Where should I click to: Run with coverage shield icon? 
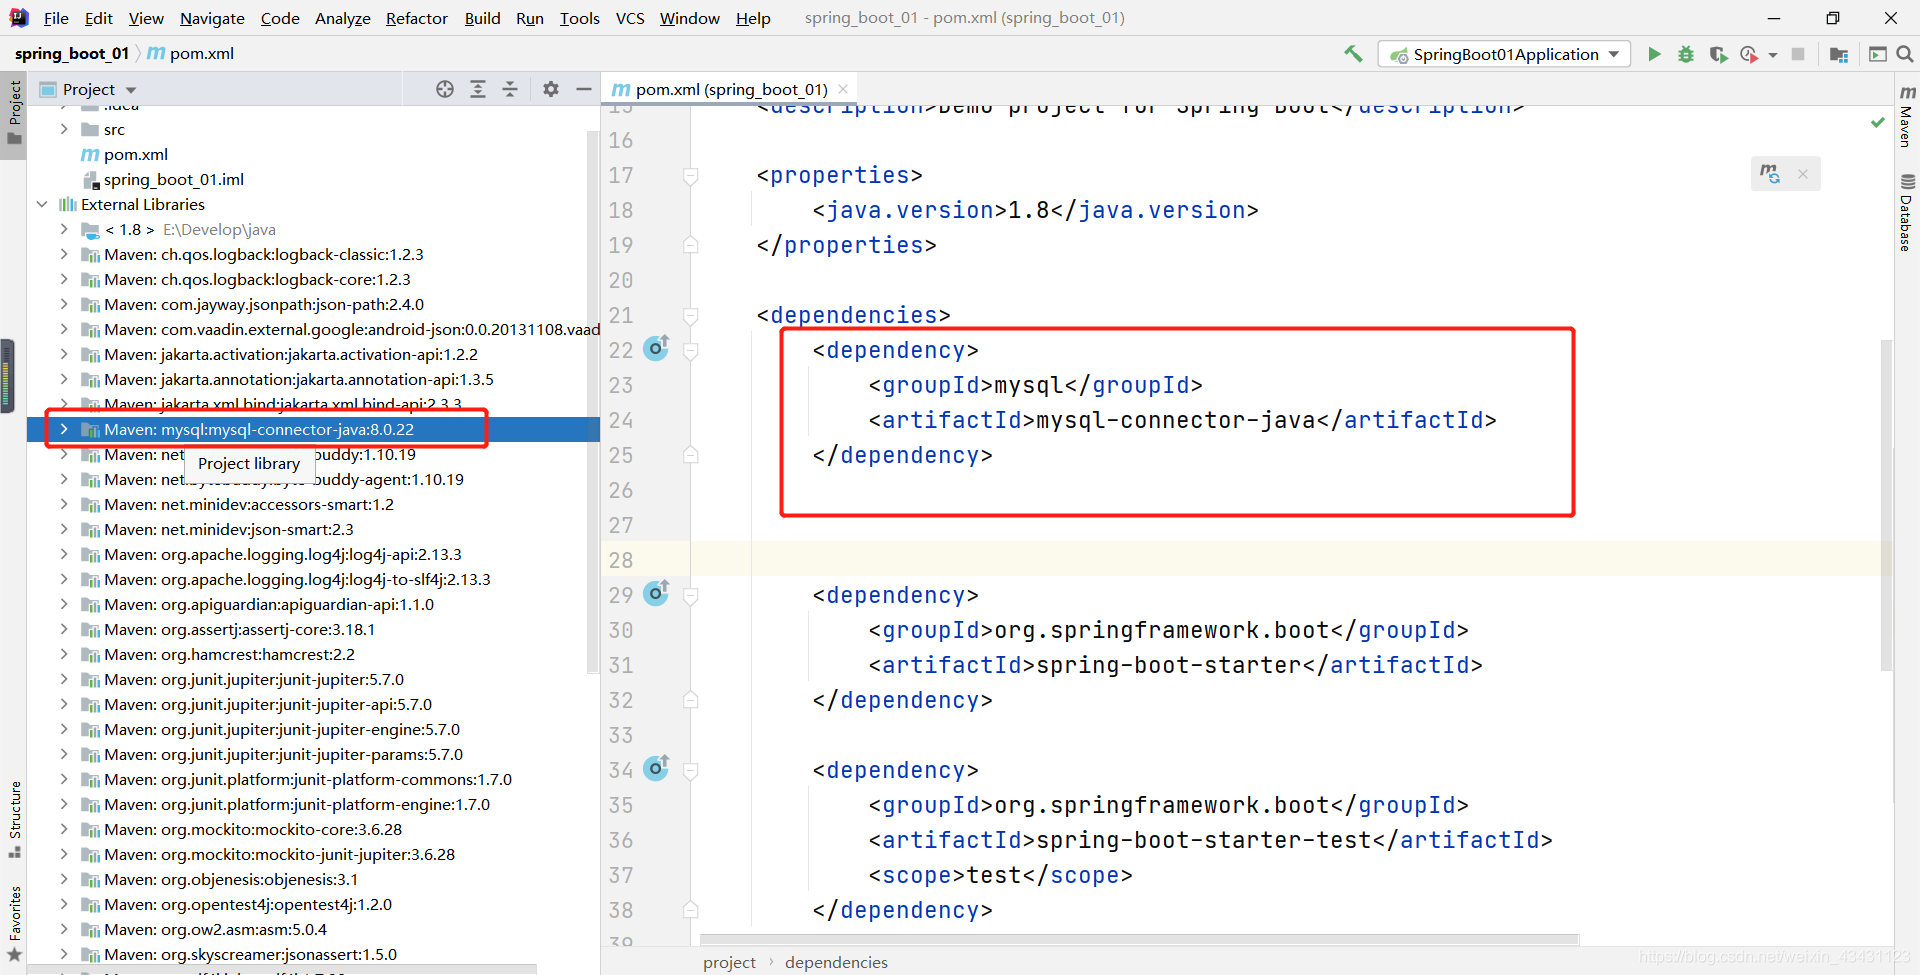click(x=1718, y=54)
